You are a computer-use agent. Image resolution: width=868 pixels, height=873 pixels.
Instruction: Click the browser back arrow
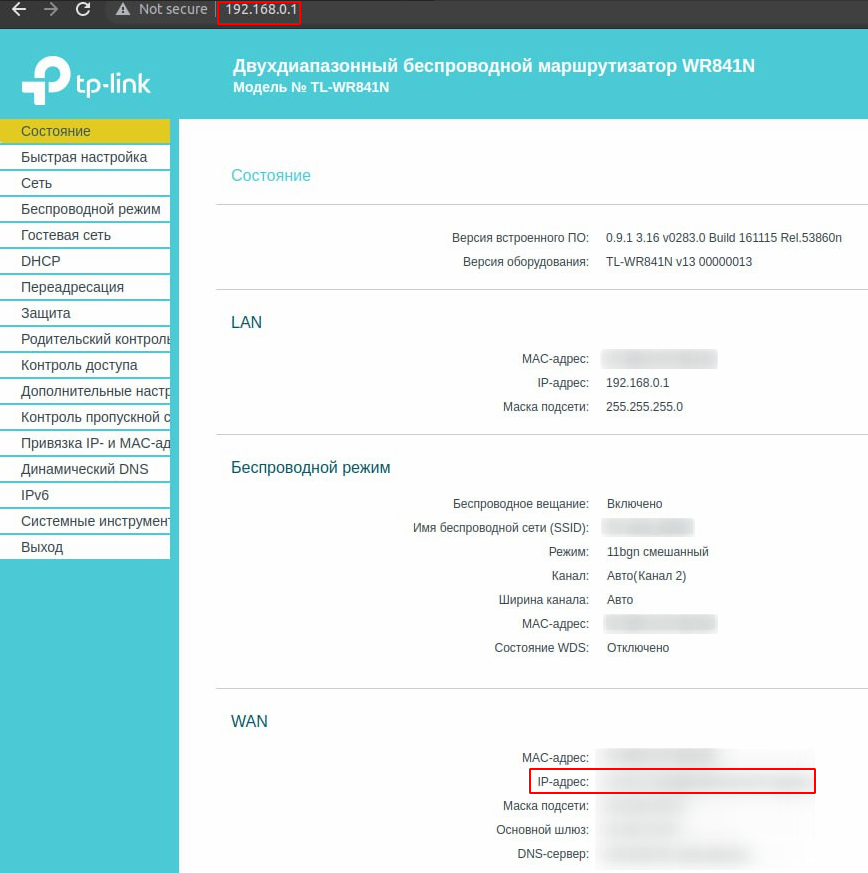click(18, 10)
